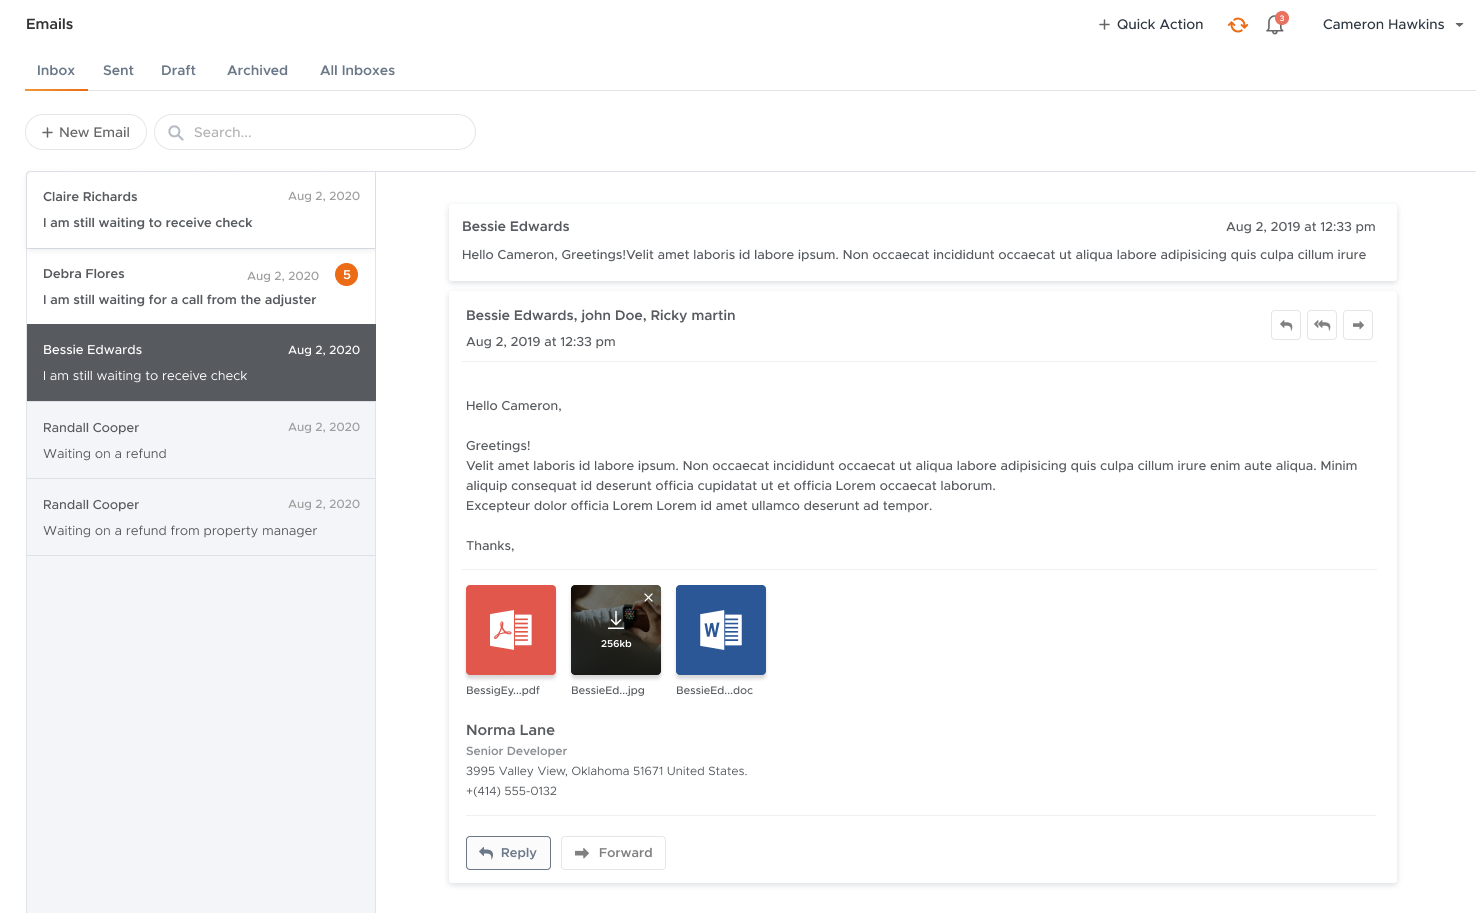This screenshot has width=1476, height=913.
Task: Expand the Quick Action menu
Action: click(1150, 24)
